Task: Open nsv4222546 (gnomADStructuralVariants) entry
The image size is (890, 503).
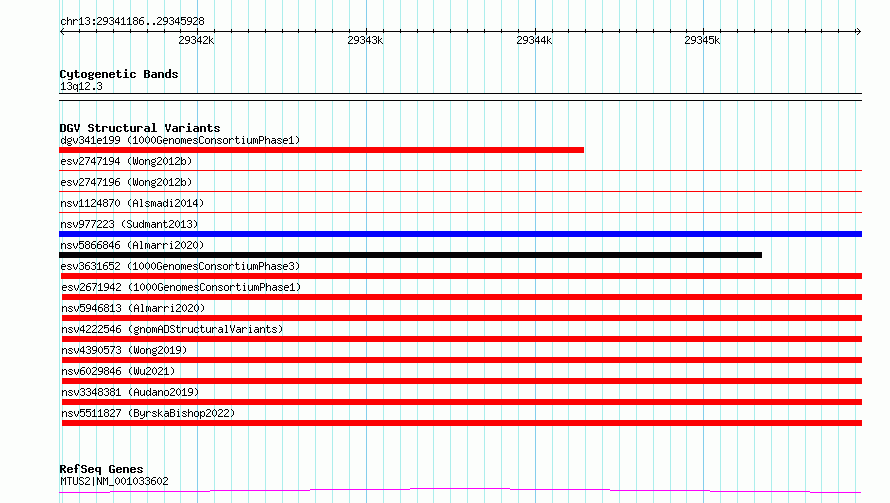Action: pyautogui.click(x=172, y=329)
